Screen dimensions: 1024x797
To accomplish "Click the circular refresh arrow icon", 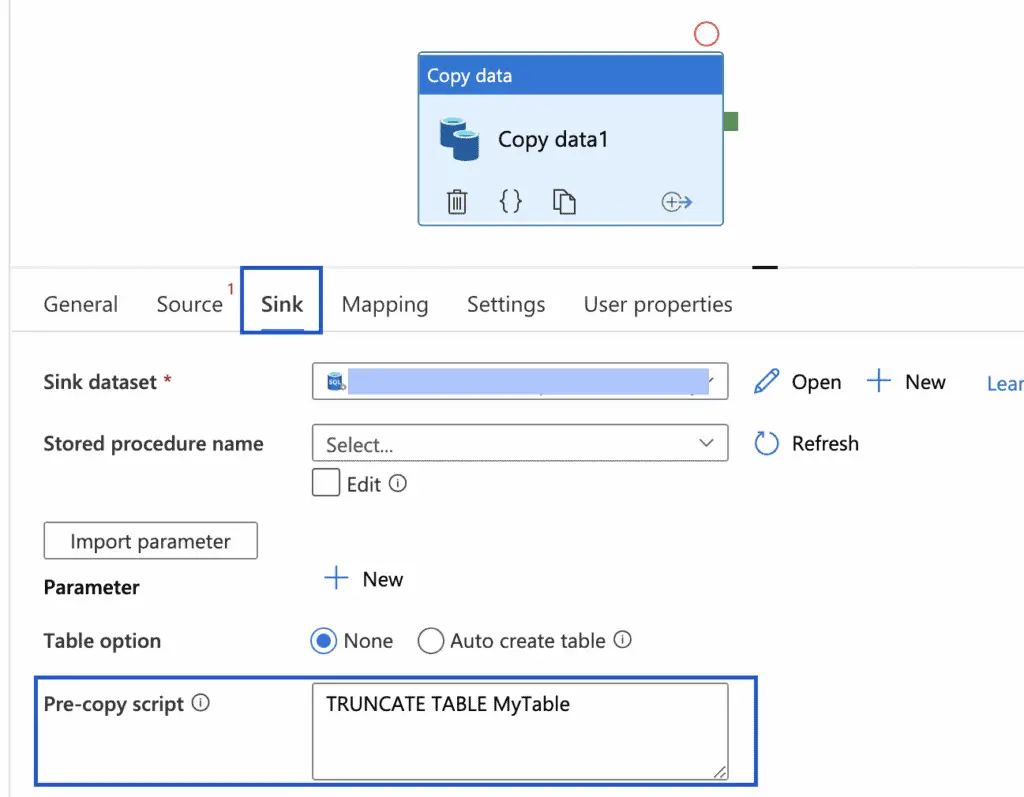I will click(767, 444).
